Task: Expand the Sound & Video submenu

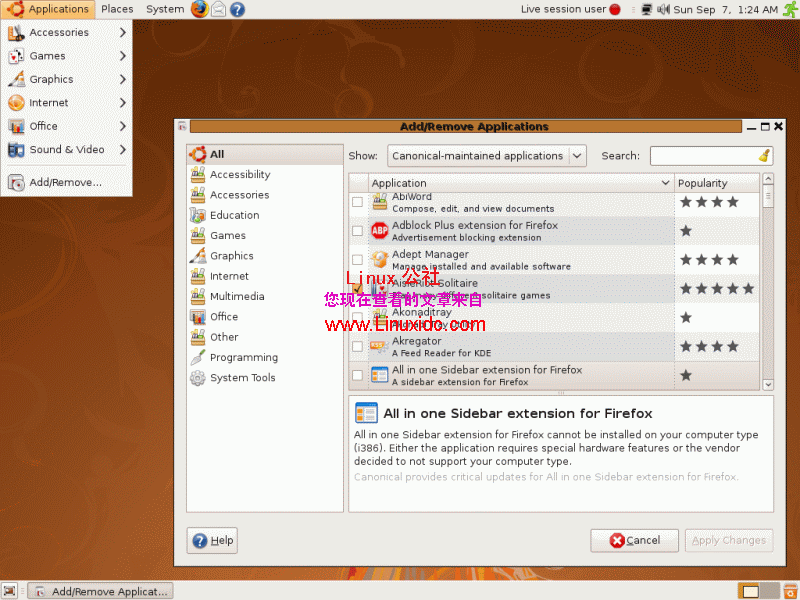Action: tap(67, 149)
